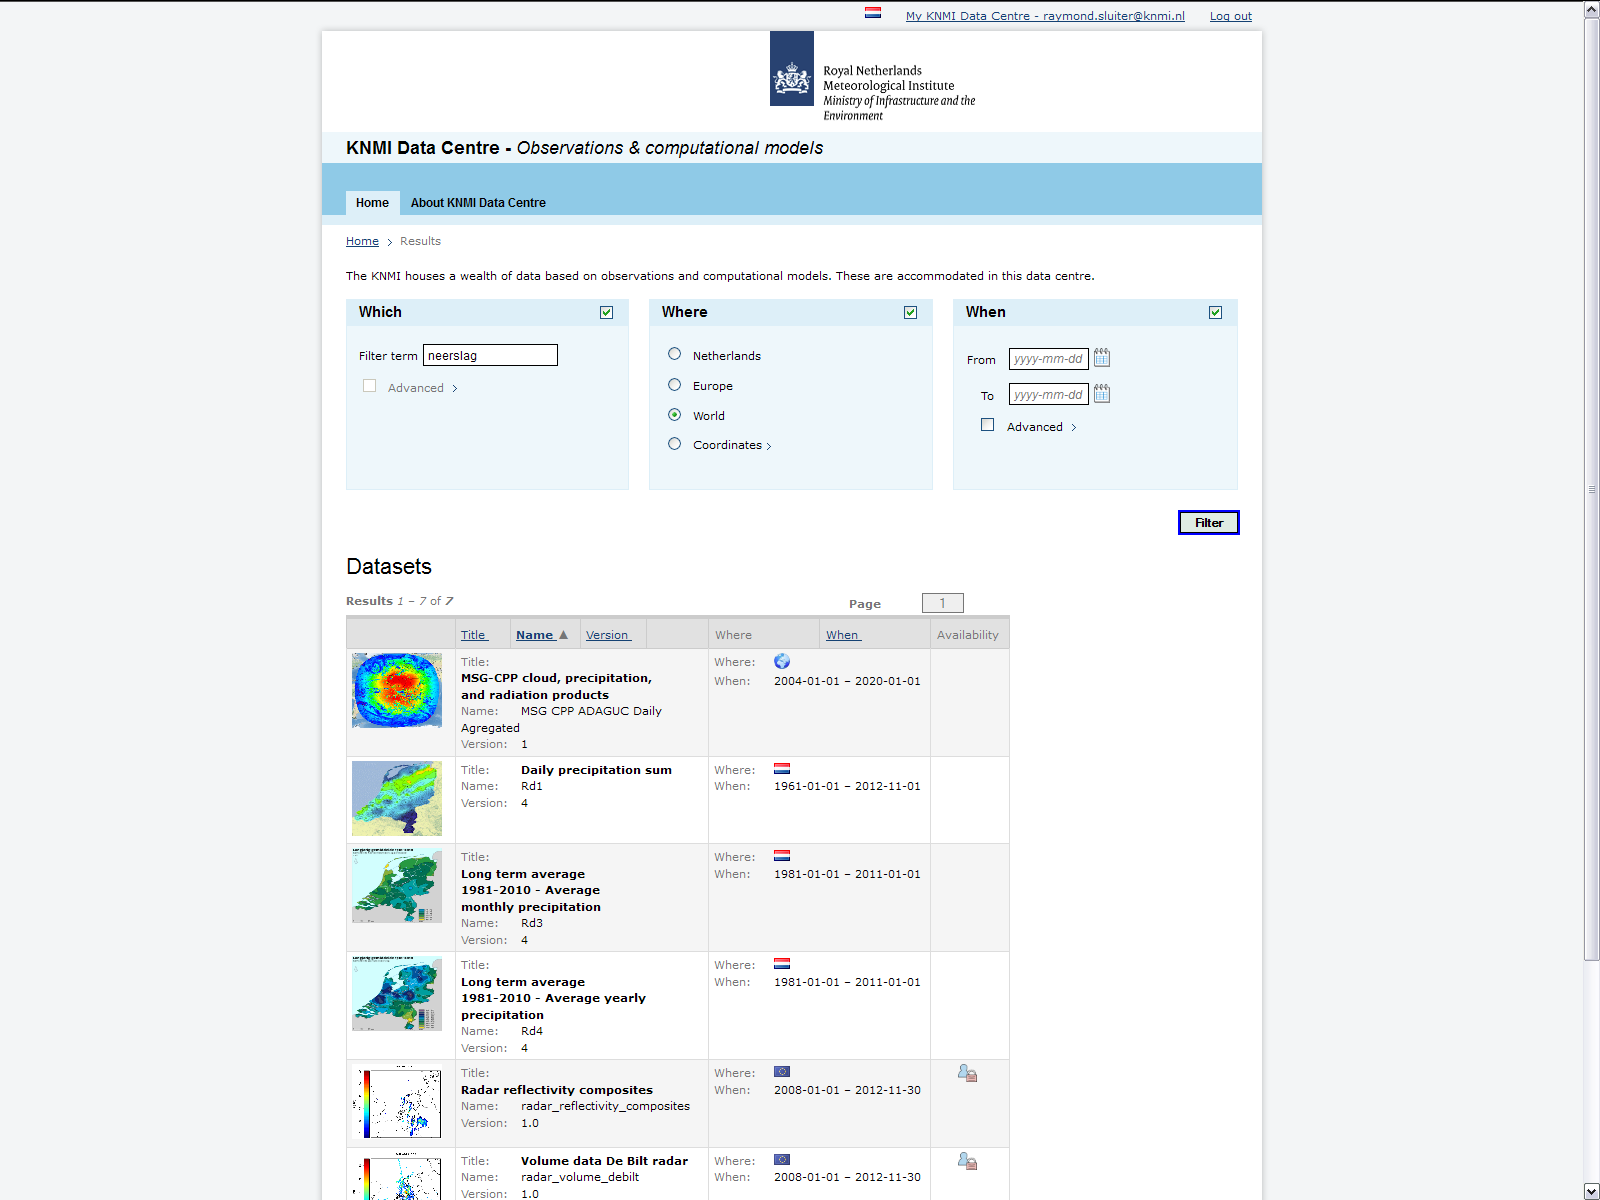This screenshot has height=1200, width=1600.
Task: Select the Europe radio button
Action: (x=675, y=385)
